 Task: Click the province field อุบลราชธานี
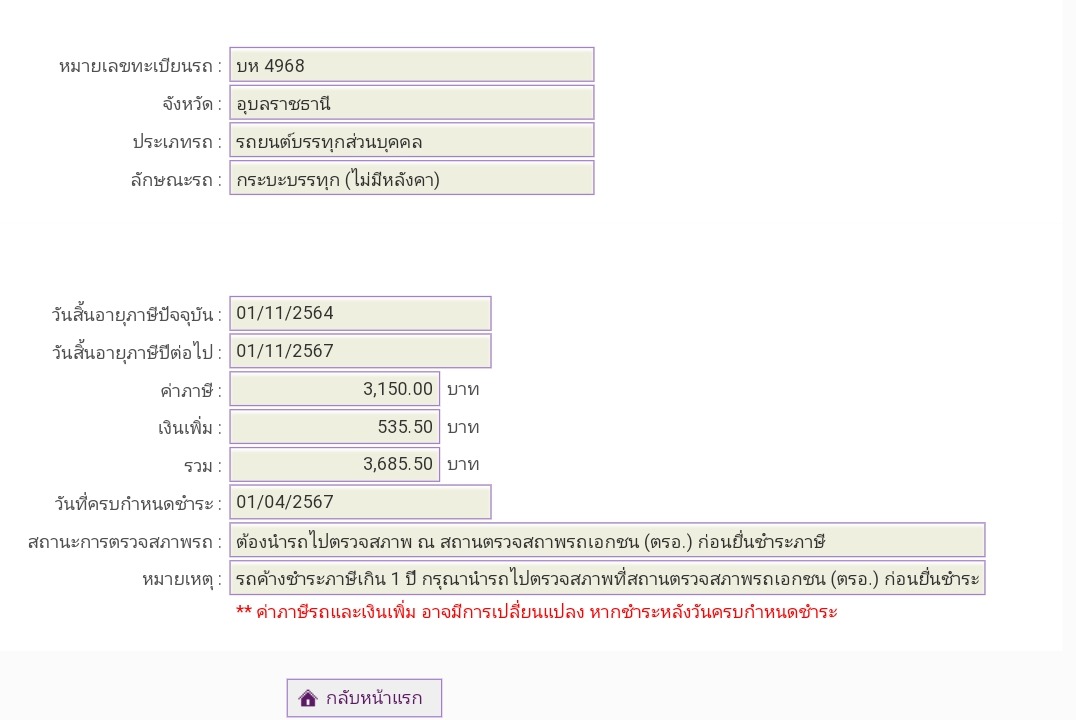[x=412, y=103]
